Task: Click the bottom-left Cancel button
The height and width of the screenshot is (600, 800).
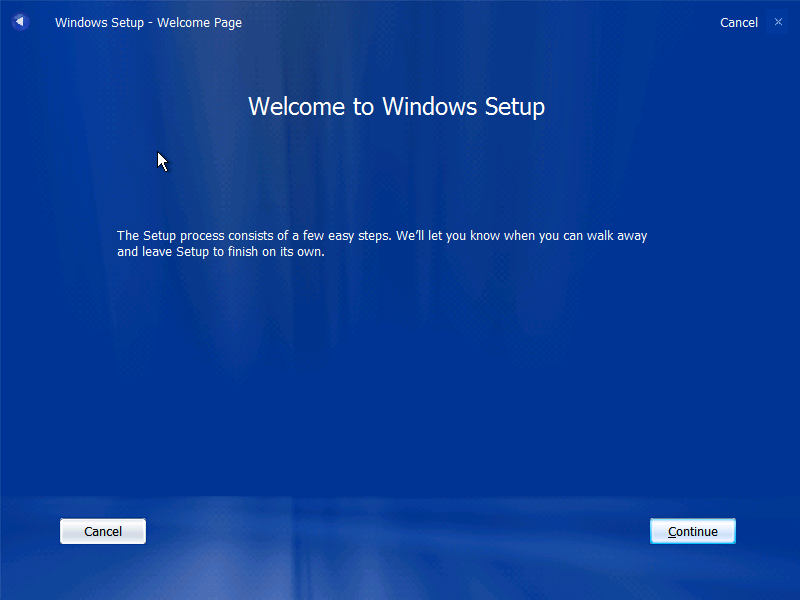Action: click(x=103, y=531)
